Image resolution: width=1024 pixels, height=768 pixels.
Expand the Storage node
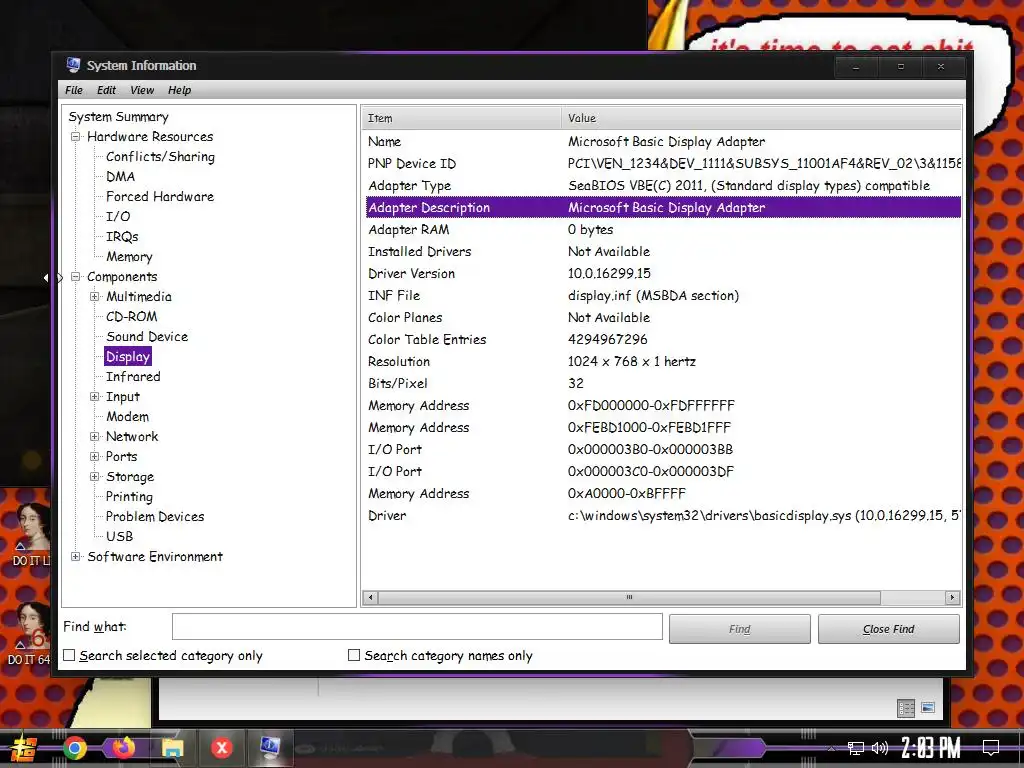coord(95,477)
